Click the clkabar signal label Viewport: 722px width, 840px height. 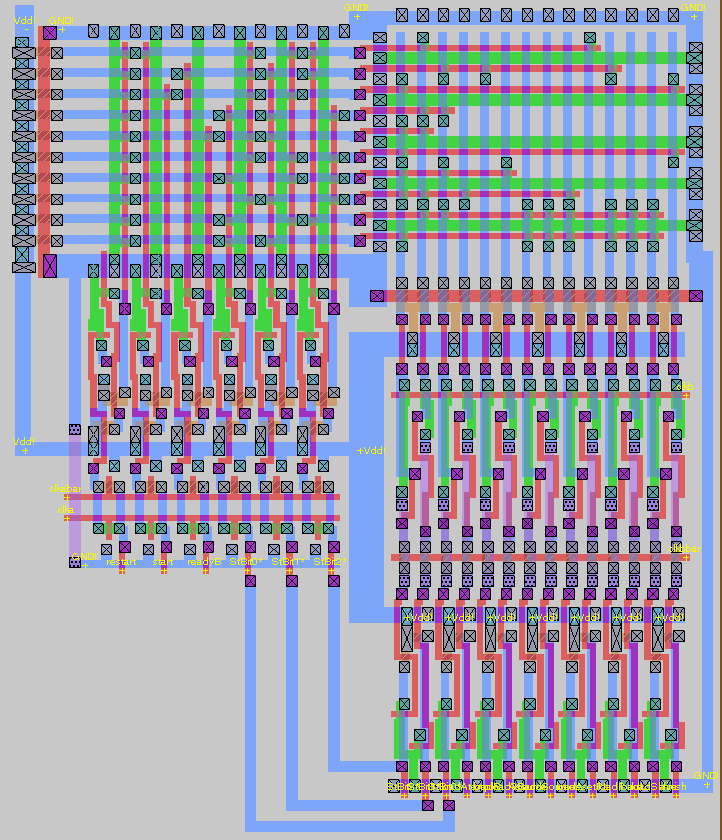point(65,489)
